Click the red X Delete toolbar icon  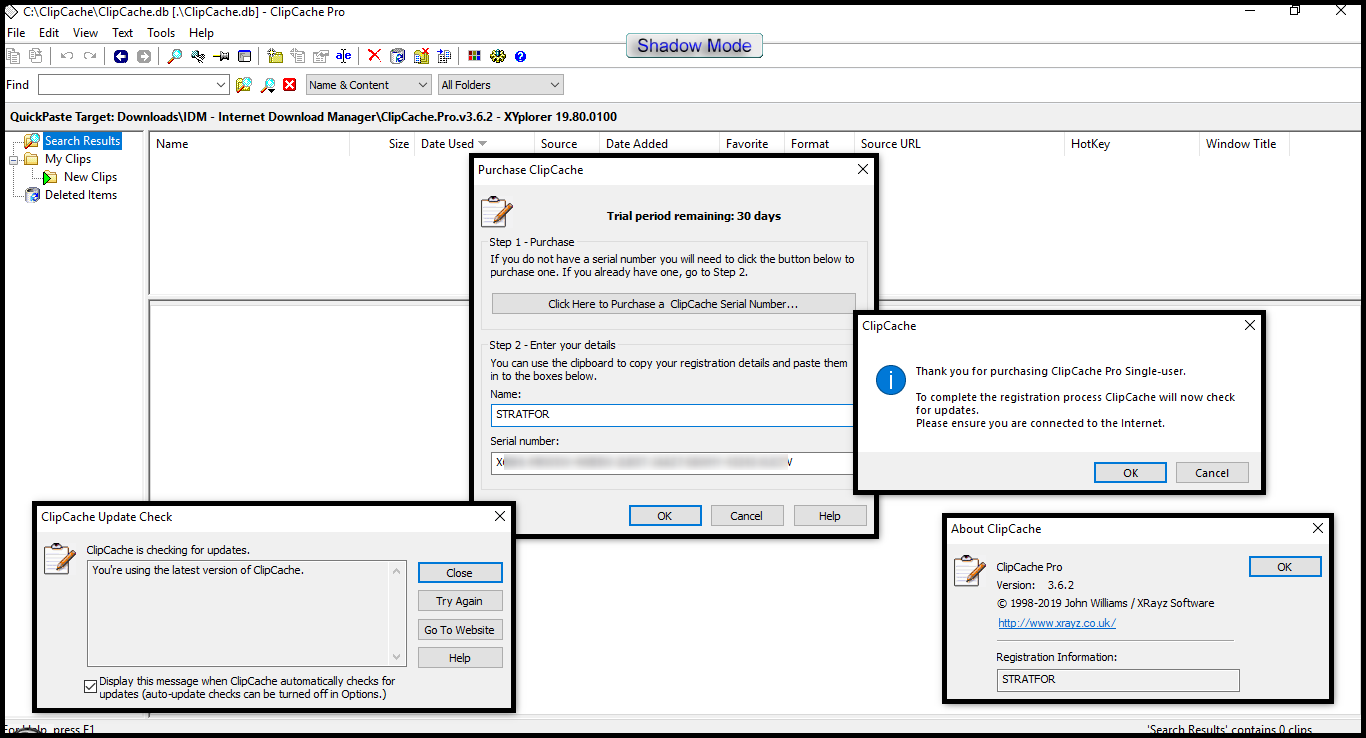pos(375,57)
